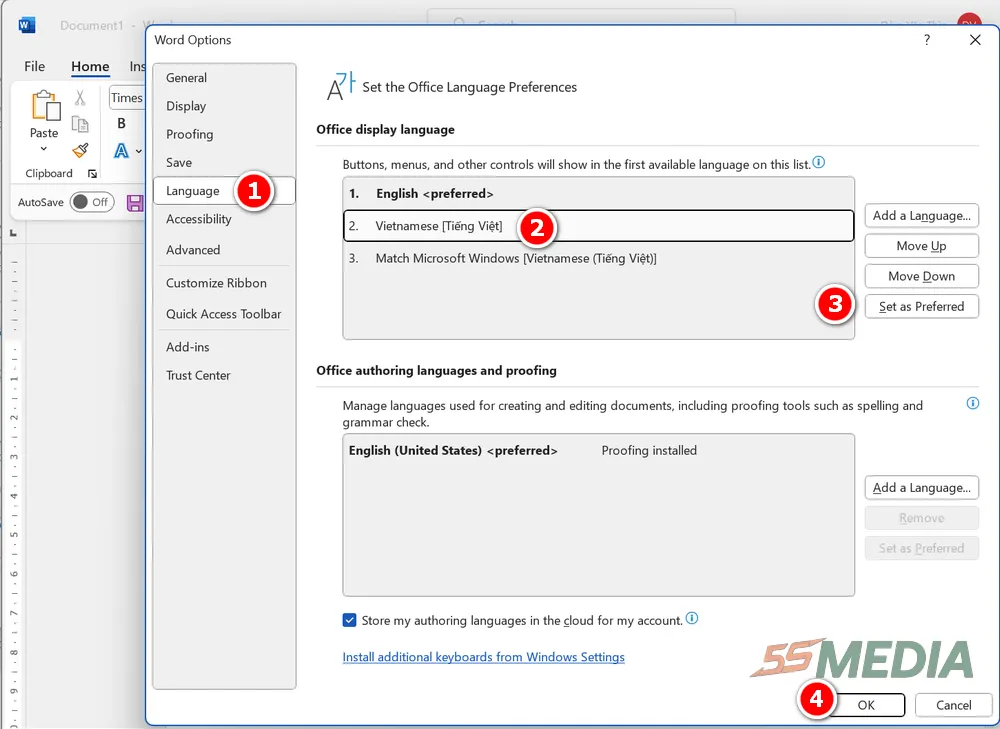Image resolution: width=1000 pixels, height=729 pixels.
Task: Switch to the Home ribbon tab
Action: click(90, 66)
